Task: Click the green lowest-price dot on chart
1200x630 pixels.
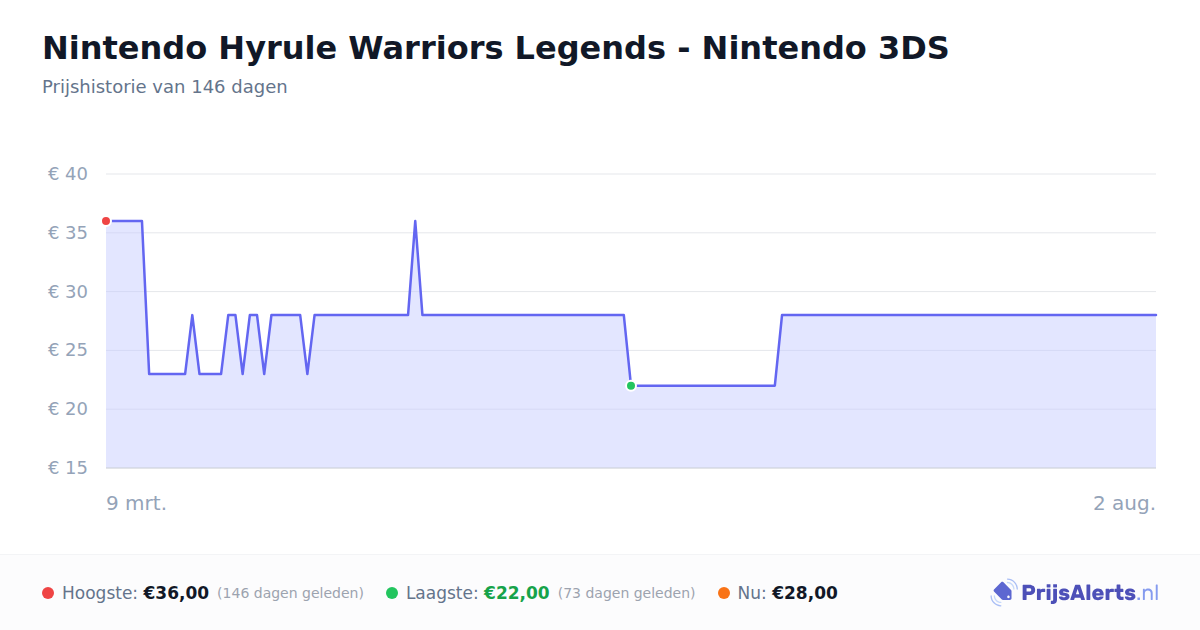Action: point(631,386)
